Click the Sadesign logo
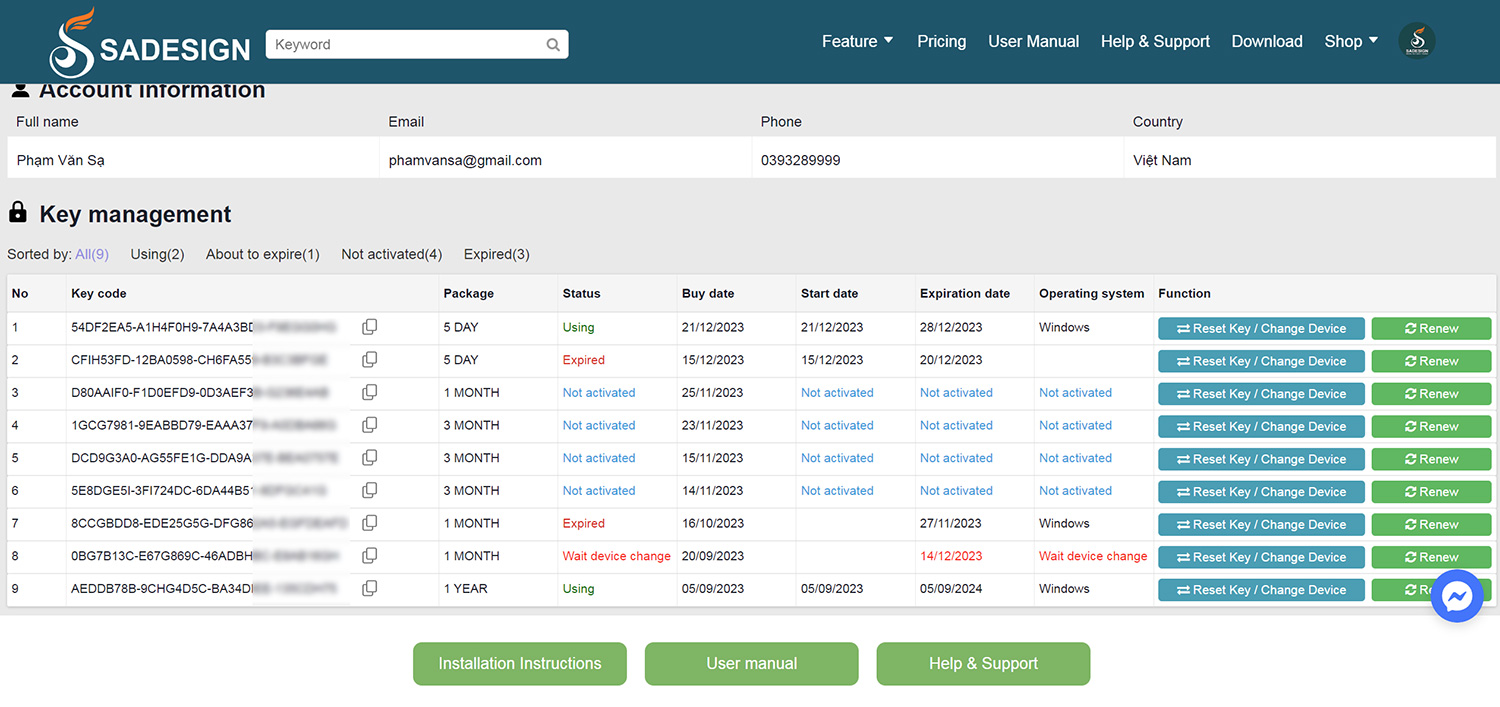Viewport: 1500px width, 707px height. (x=150, y=44)
